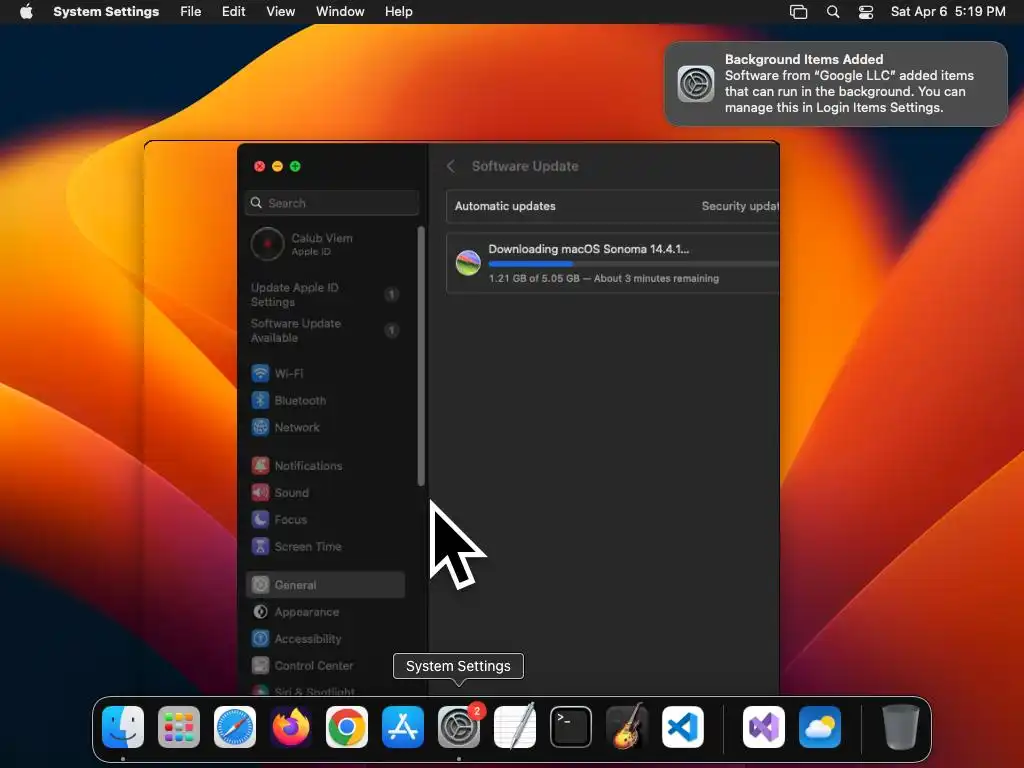Open Finder from the Dock
This screenshot has height=768, width=1024.
click(x=123, y=727)
